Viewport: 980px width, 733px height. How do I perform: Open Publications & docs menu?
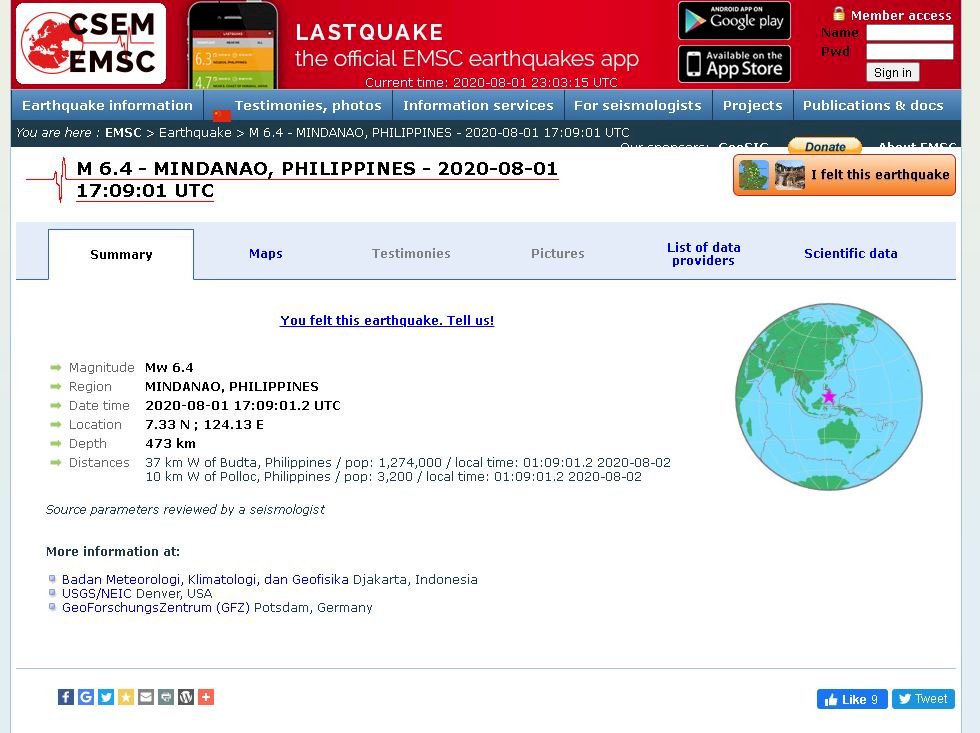click(x=873, y=105)
